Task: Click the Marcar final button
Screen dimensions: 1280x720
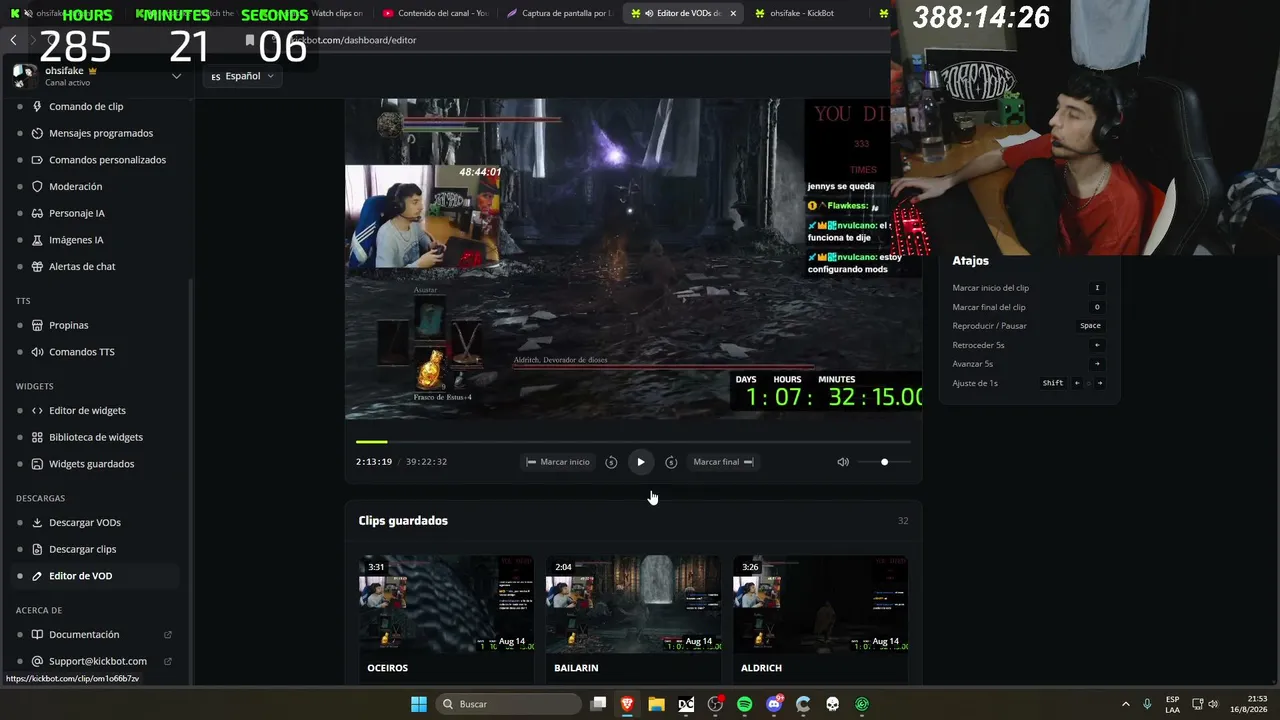Action: pyautogui.click(x=723, y=462)
